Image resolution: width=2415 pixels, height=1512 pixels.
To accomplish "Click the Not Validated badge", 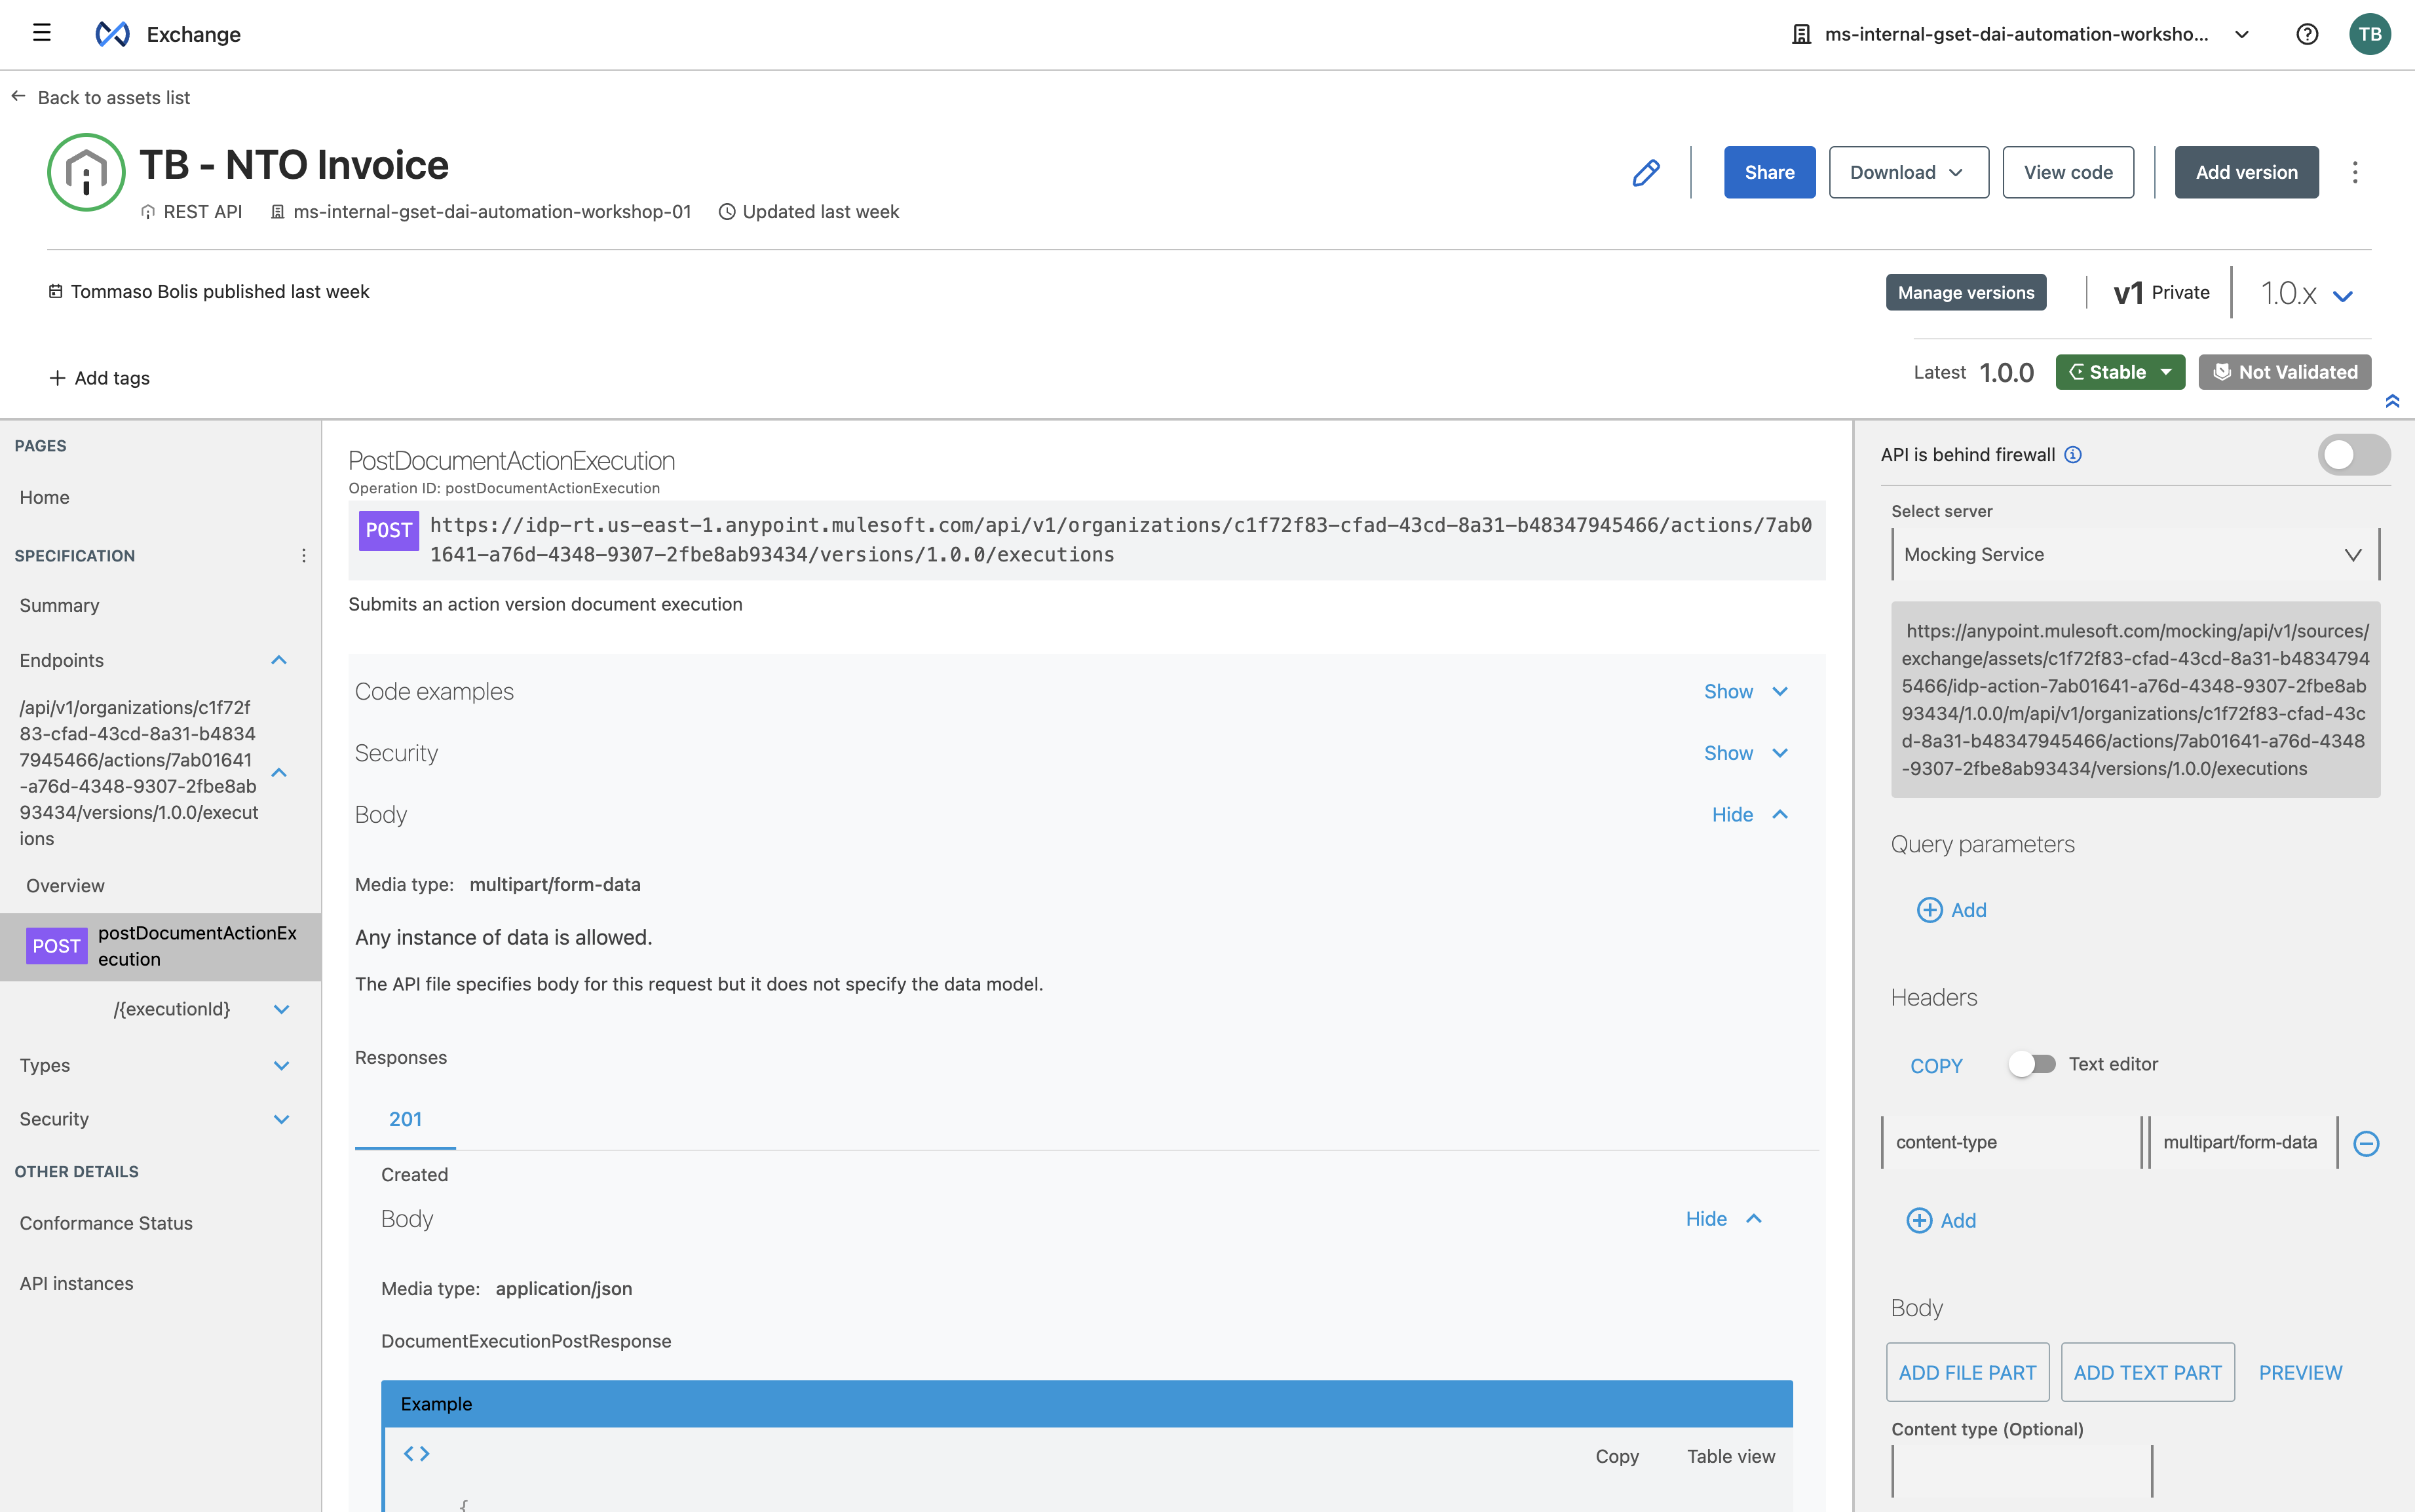I will pyautogui.click(x=2284, y=372).
